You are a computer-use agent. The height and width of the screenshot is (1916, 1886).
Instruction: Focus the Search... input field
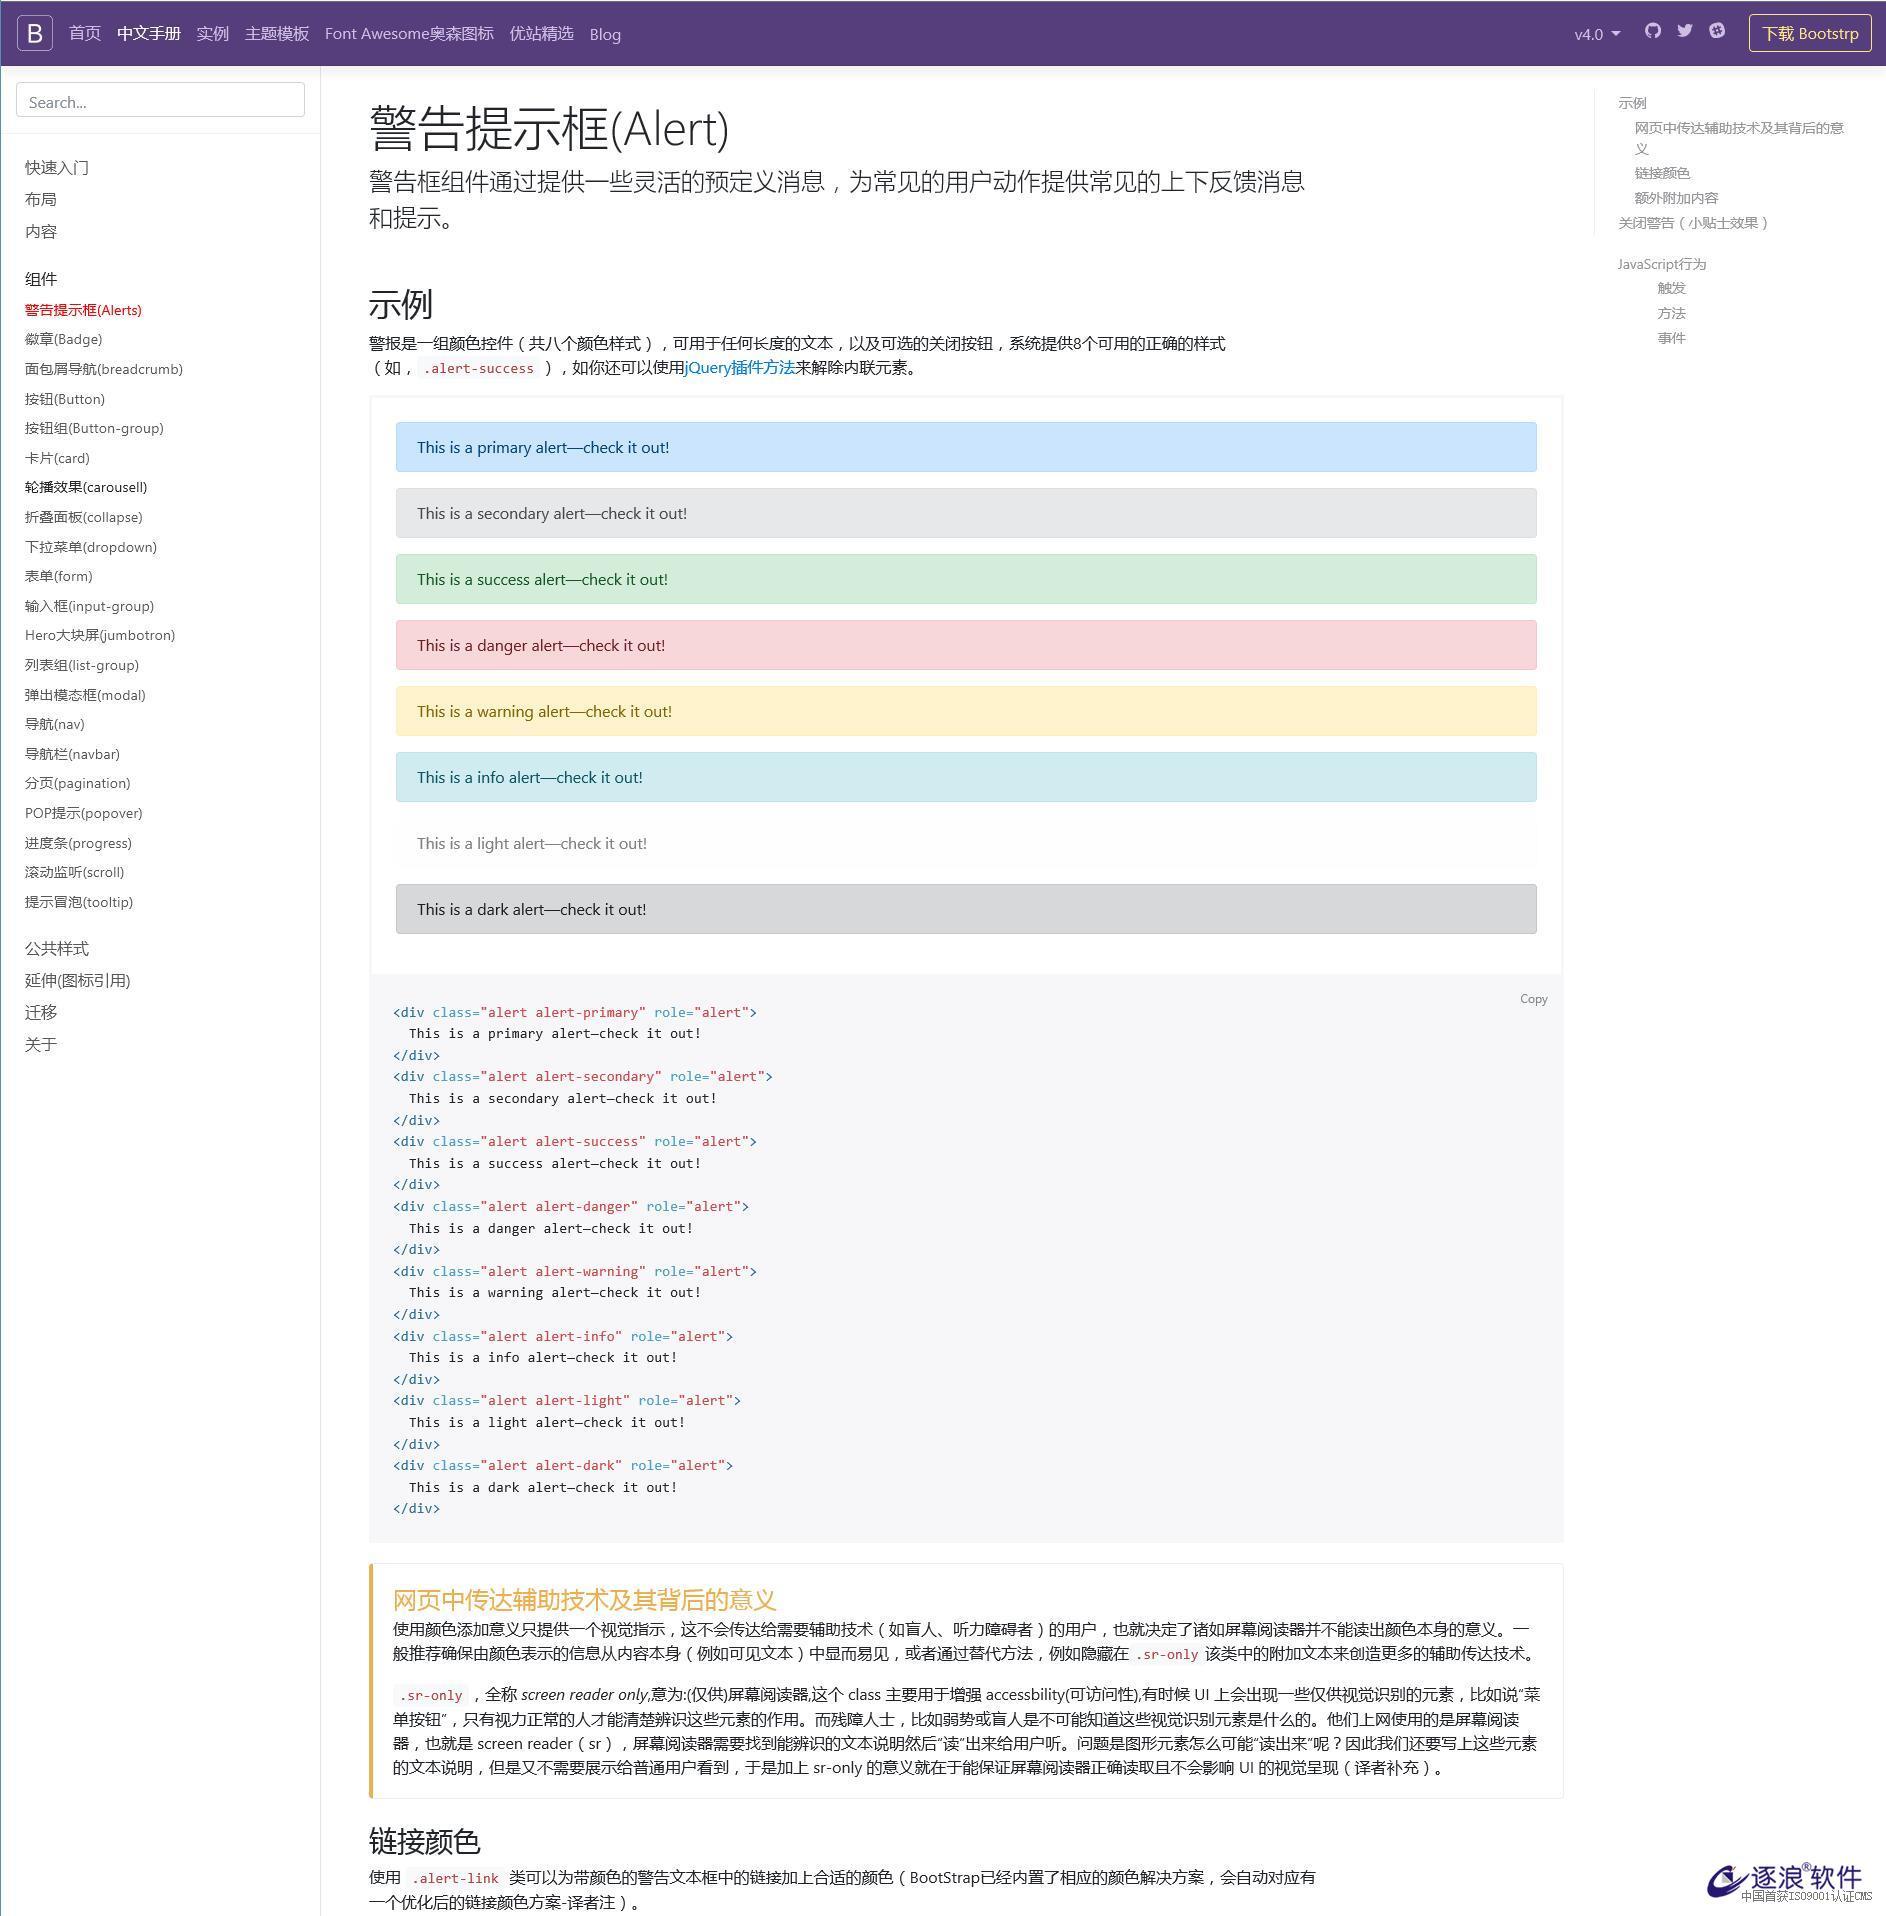(x=160, y=100)
